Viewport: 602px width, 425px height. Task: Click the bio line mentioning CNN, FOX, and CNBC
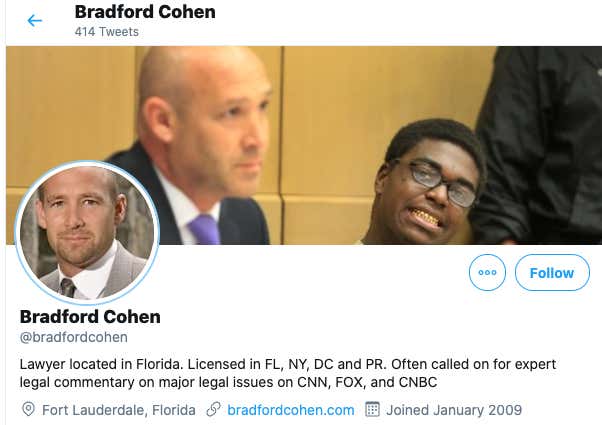[x=228, y=382]
